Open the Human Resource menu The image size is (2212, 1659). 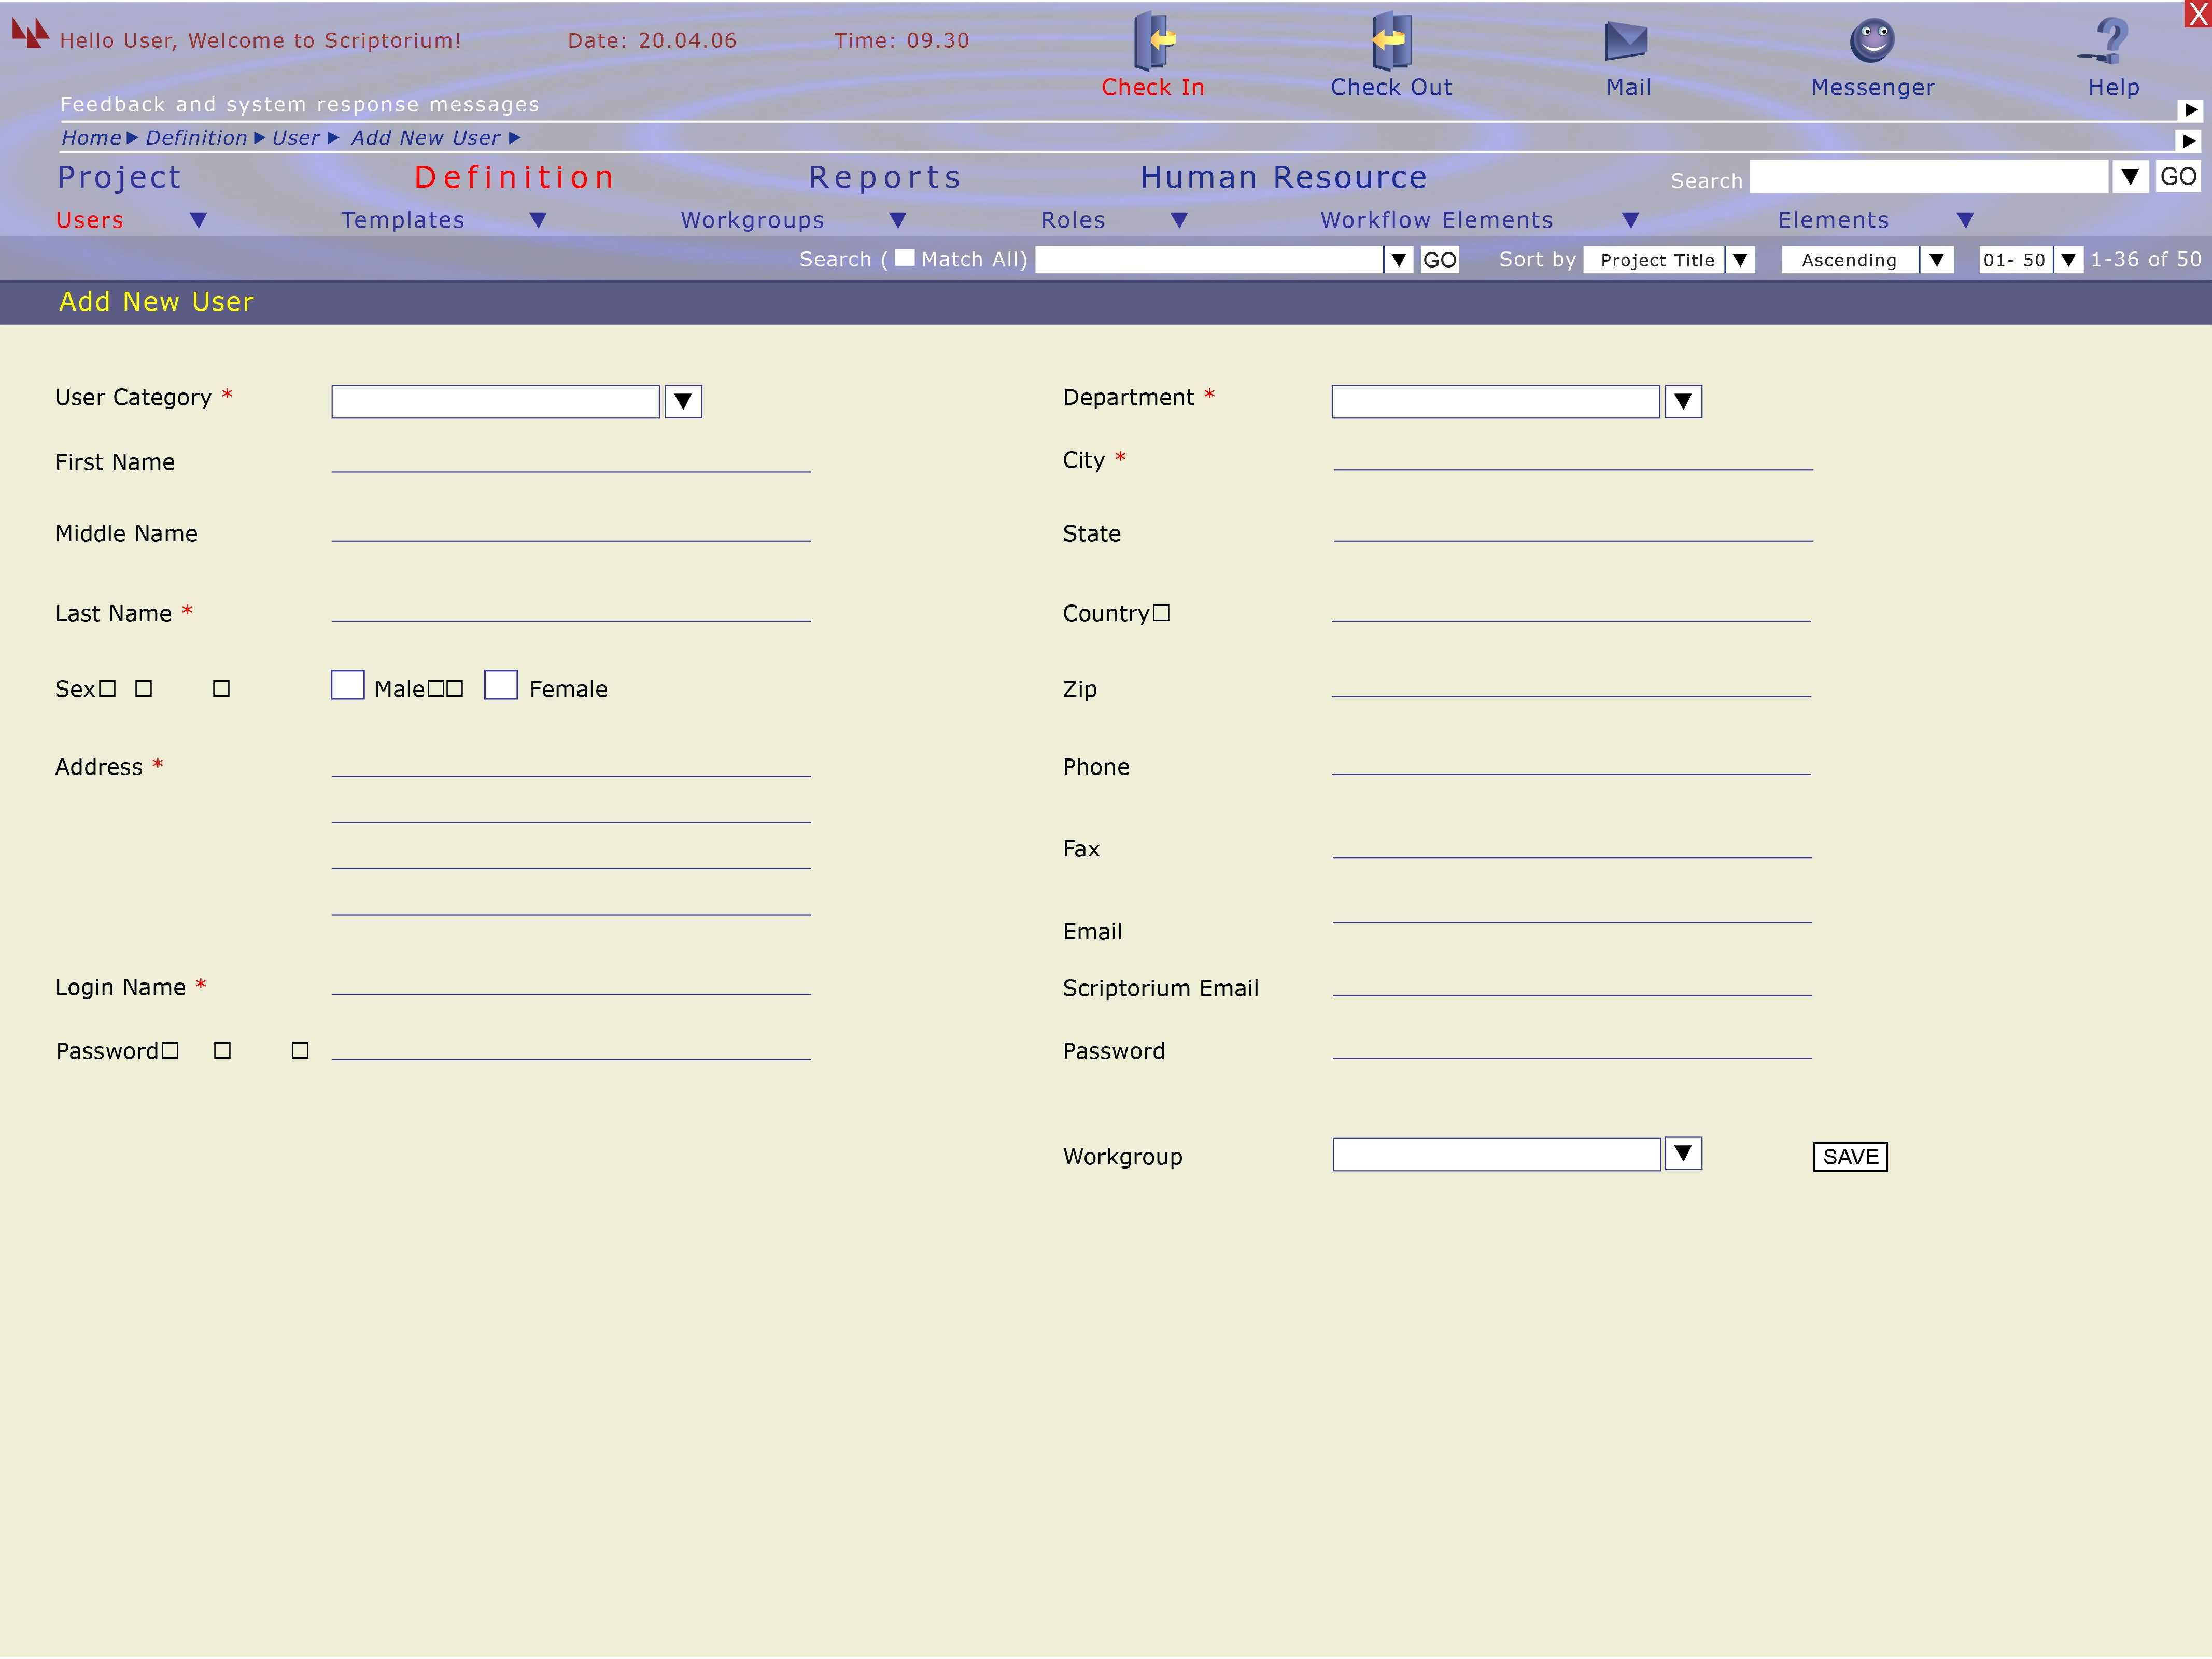[1283, 177]
